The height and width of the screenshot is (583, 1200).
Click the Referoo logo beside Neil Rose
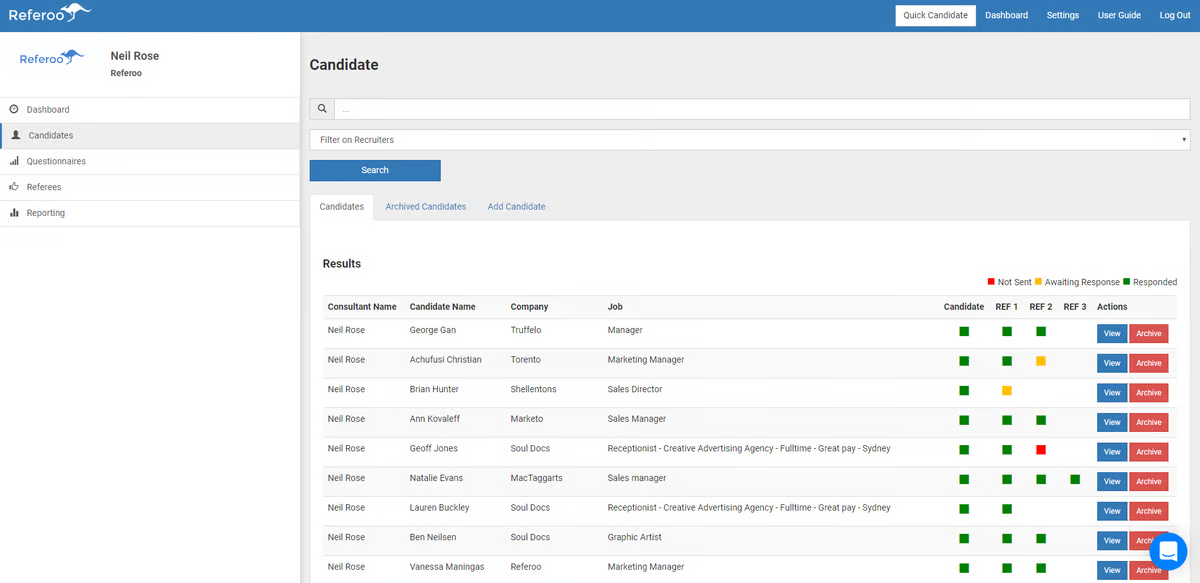click(x=53, y=58)
